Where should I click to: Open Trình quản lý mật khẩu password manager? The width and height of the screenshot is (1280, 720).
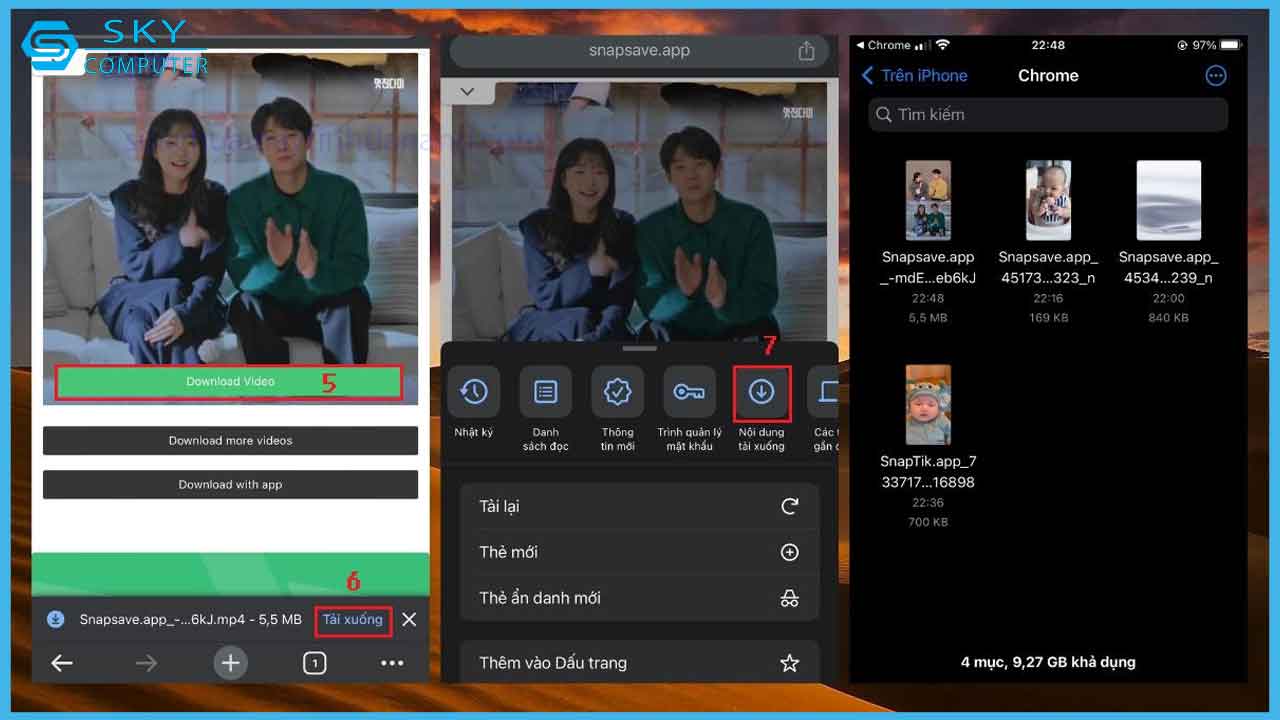[x=689, y=392]
